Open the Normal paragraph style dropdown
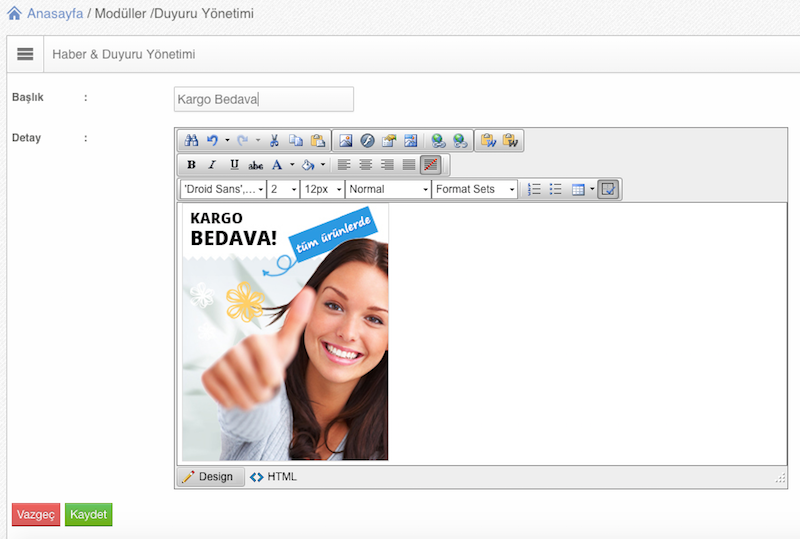This screenshot has width=800, height=539. 388,189
